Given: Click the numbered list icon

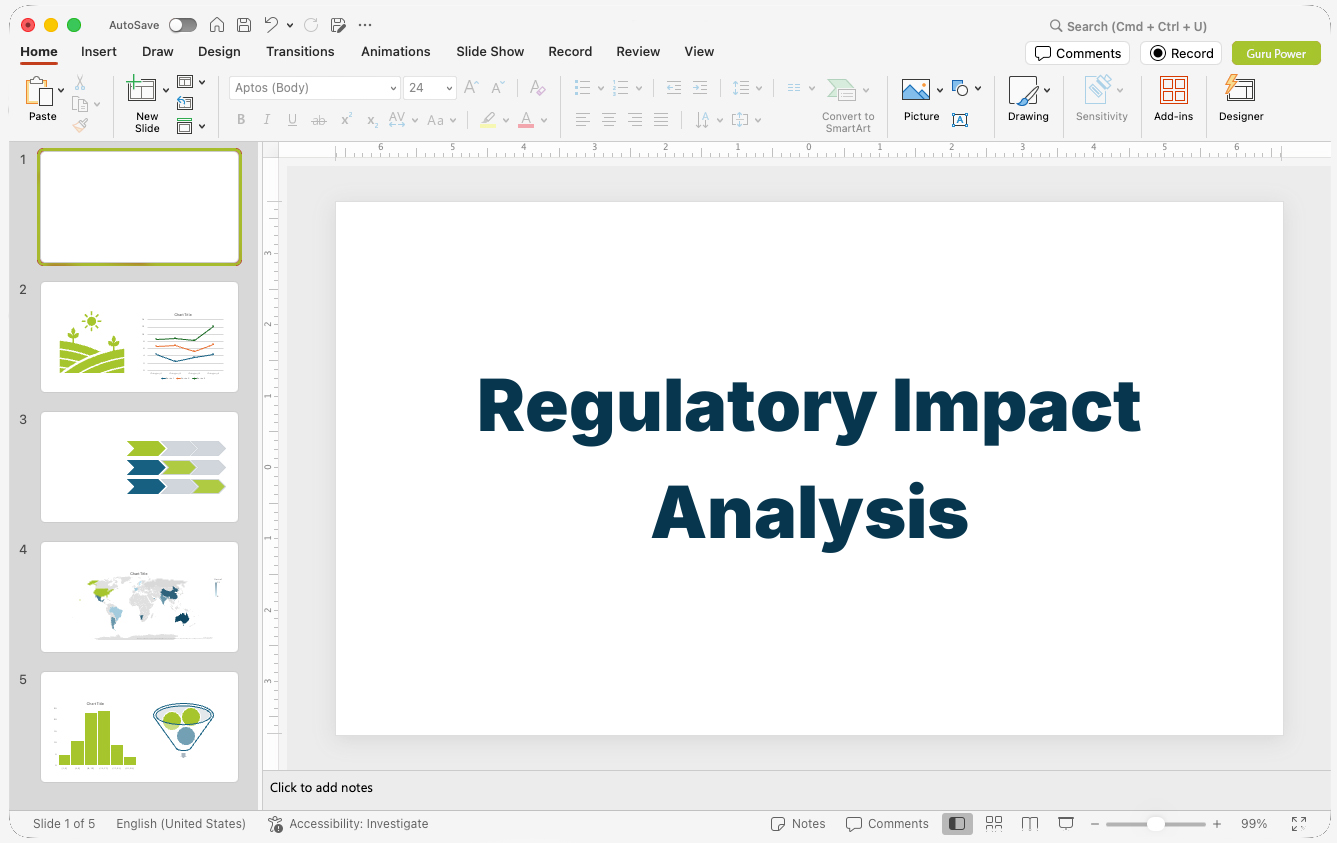Looking at the screenshot, I should pos(620,88).
